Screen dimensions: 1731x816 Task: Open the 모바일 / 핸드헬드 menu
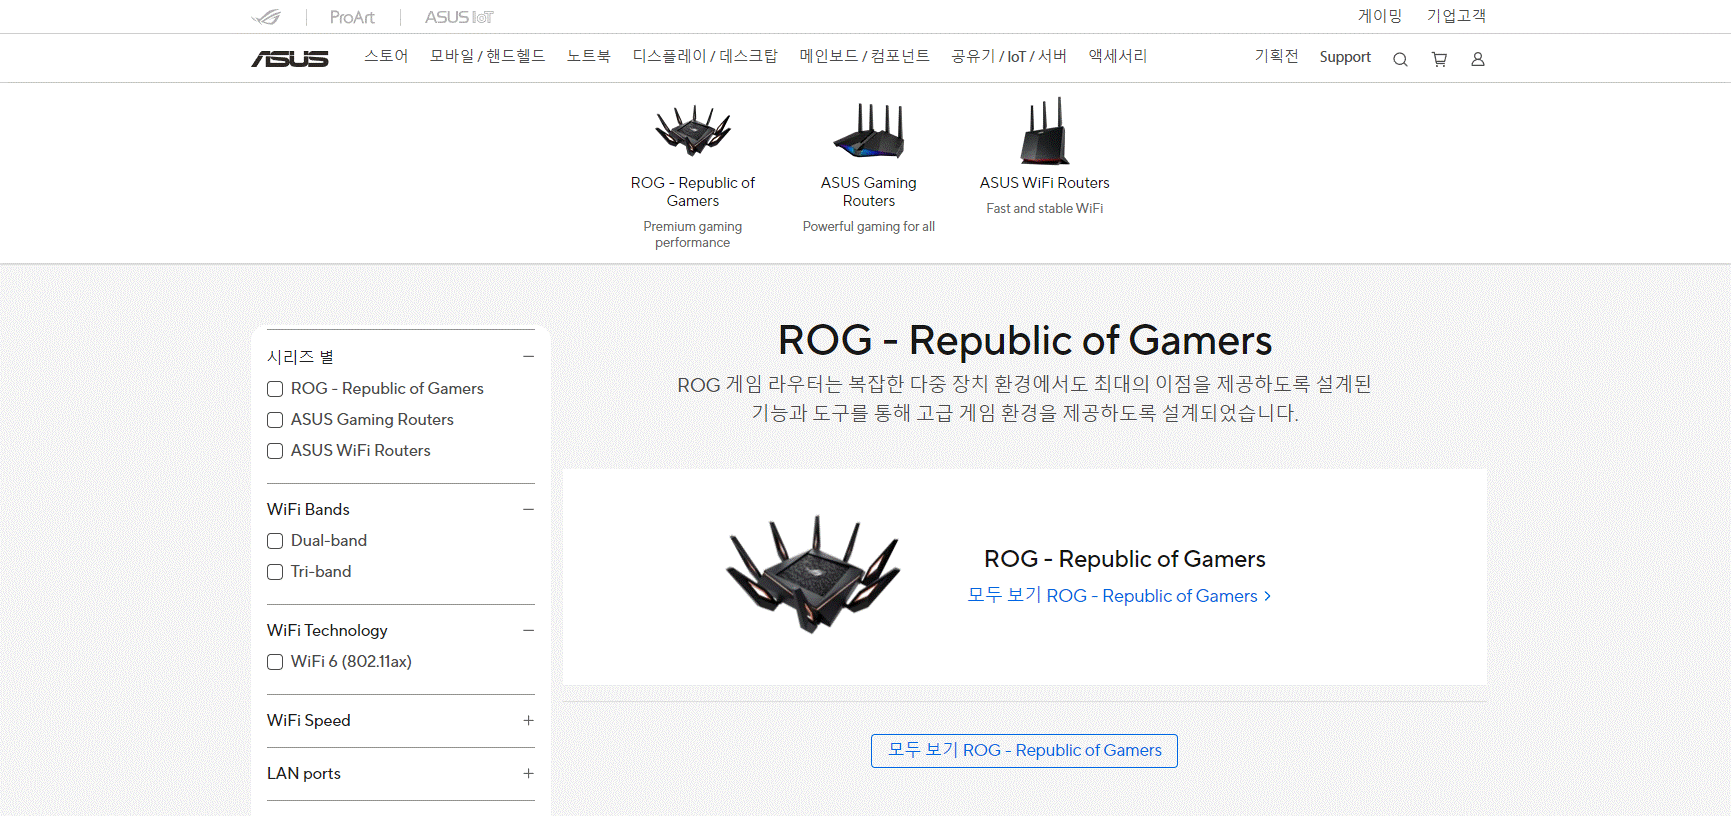[487, 56]
